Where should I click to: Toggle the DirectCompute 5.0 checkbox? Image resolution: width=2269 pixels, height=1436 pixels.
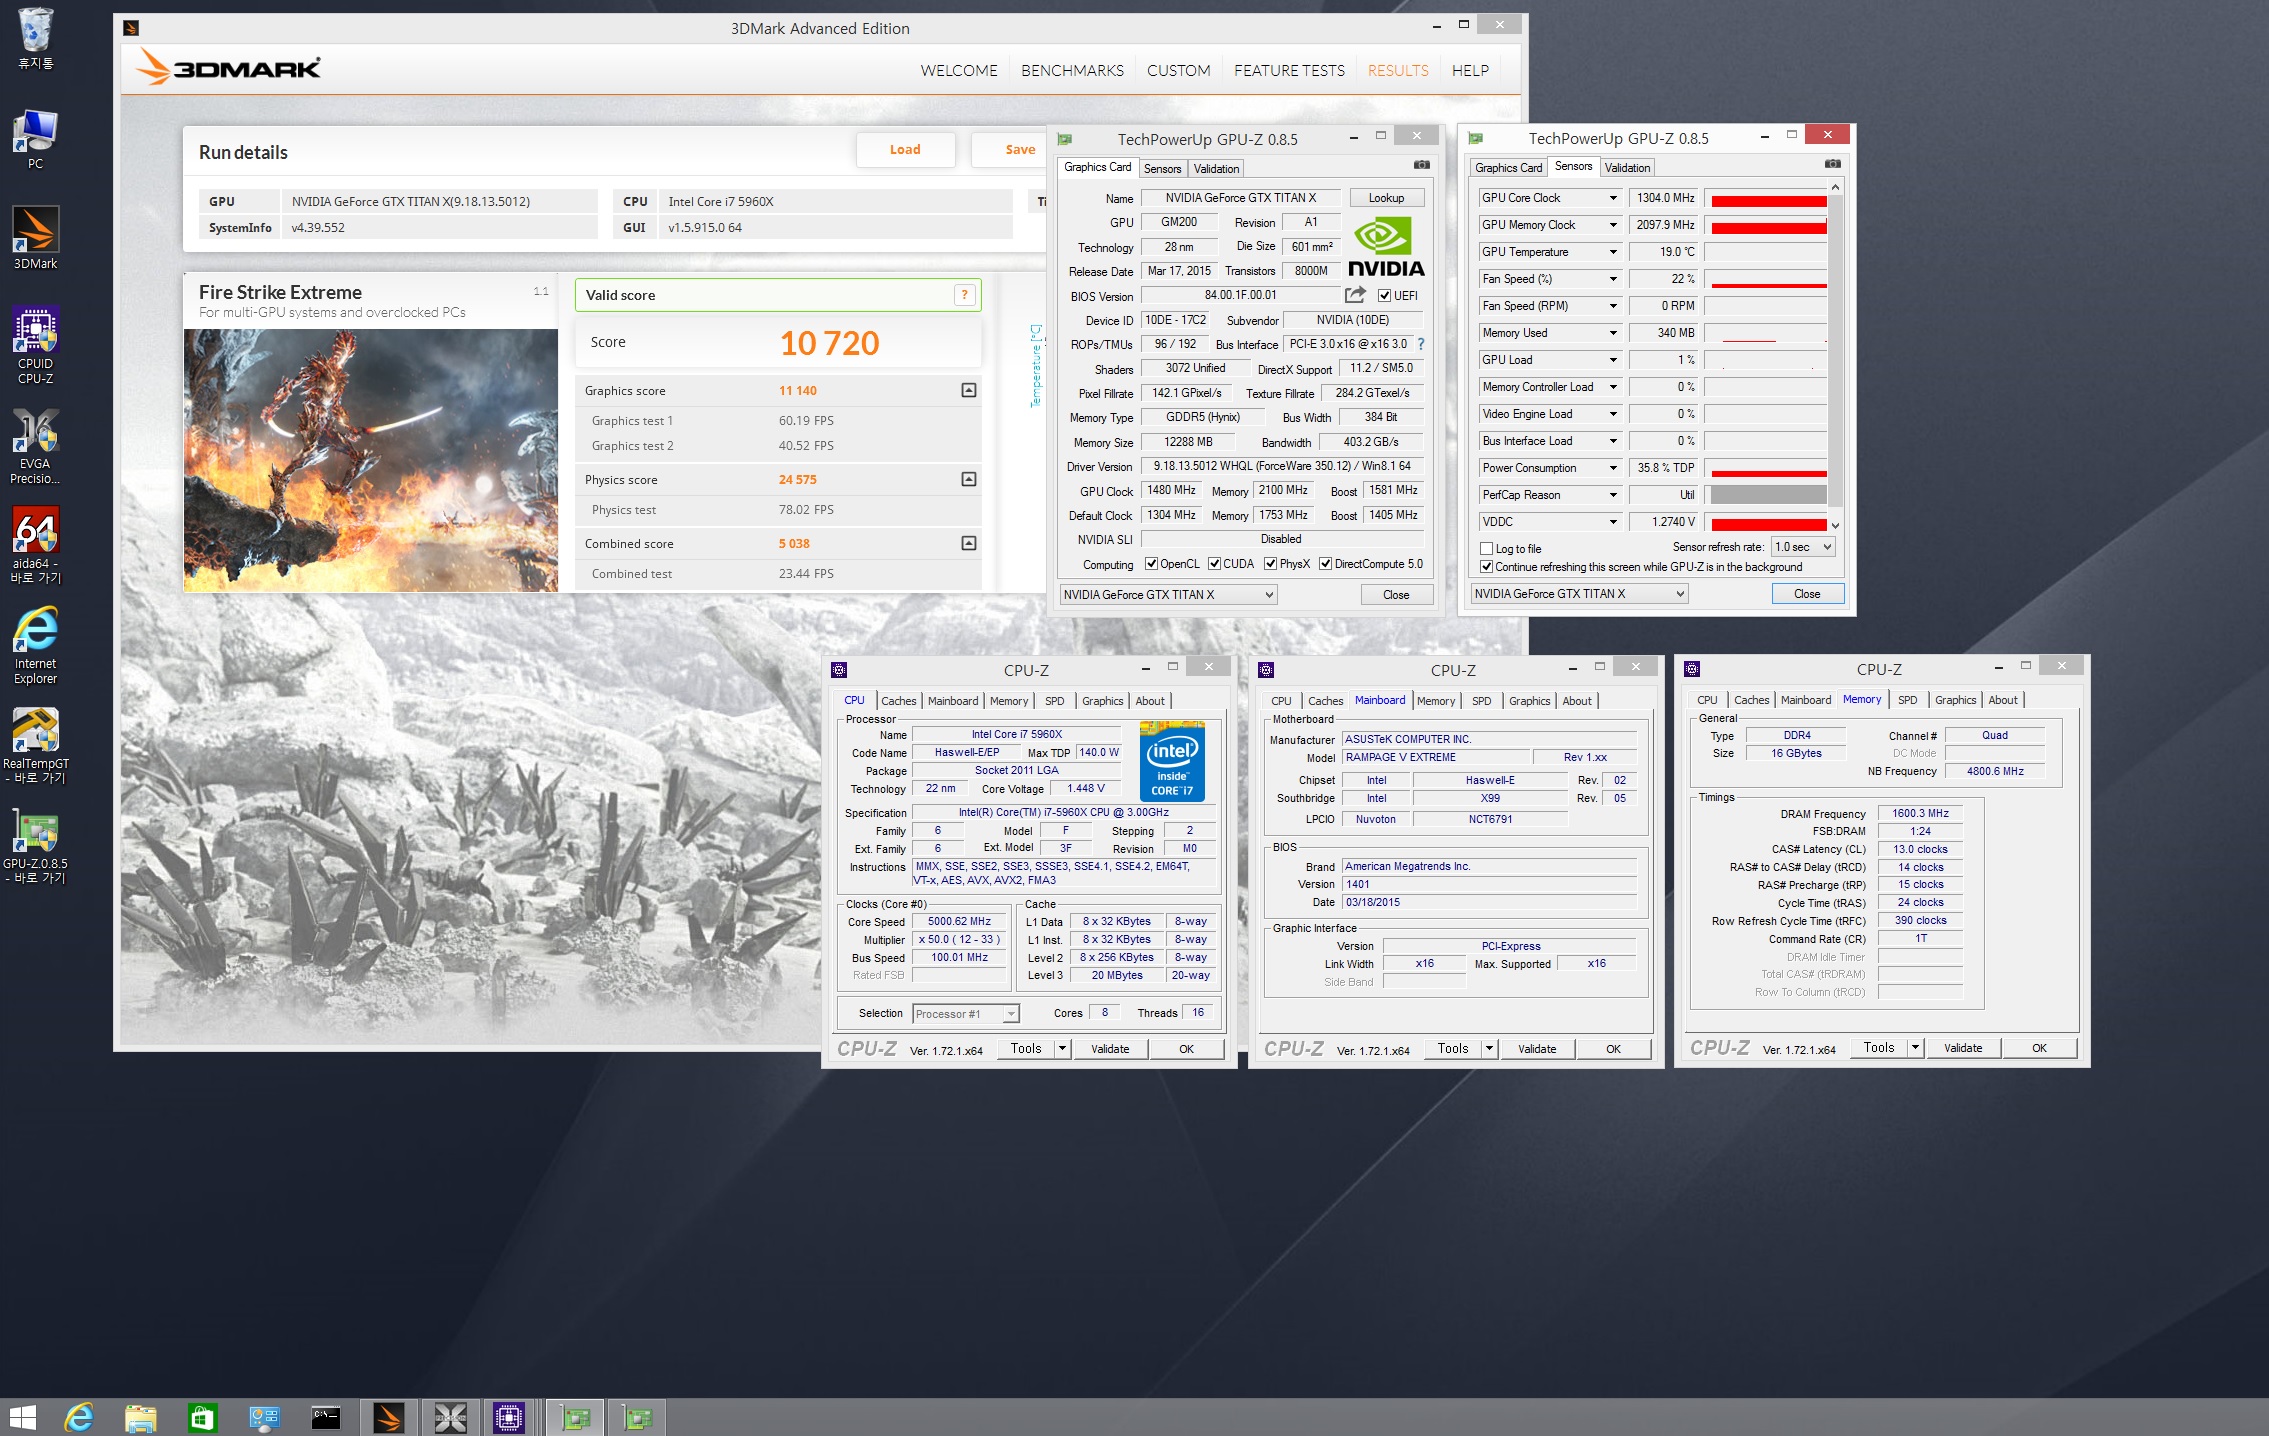(x=1325, y=564)
